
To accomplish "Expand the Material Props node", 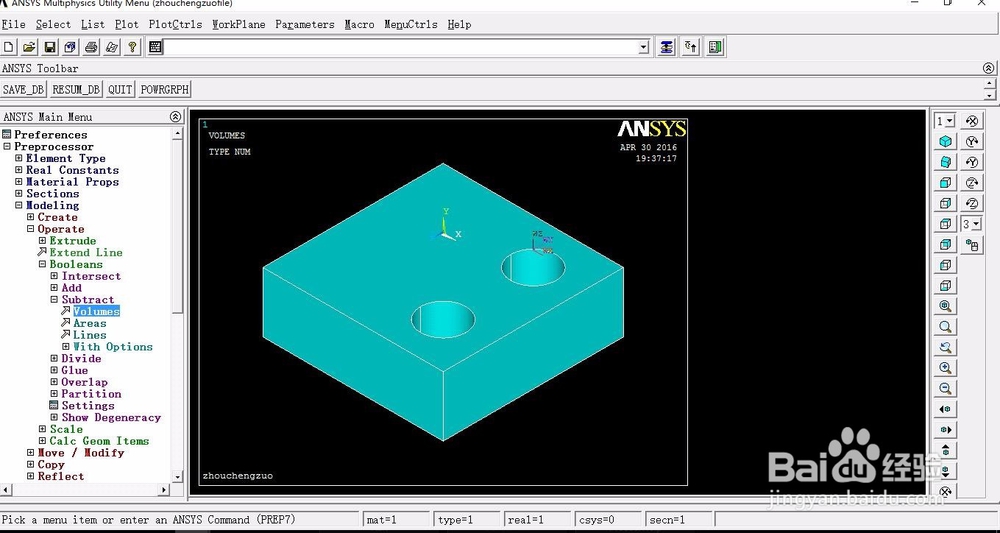I will click(18, 182).
